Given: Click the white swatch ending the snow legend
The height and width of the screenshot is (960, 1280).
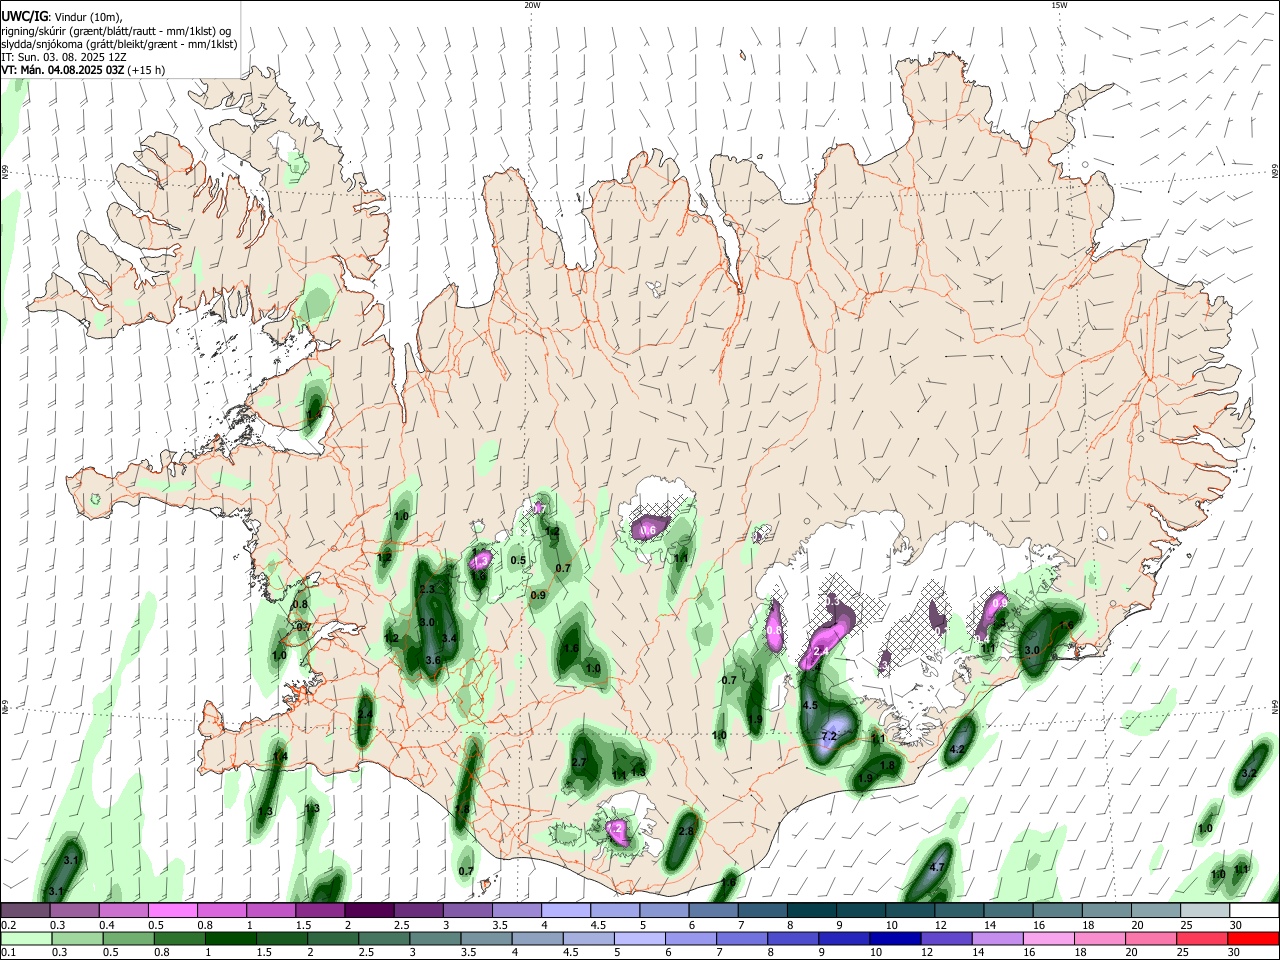Looking at the screenshot, I should point(1253,911).
